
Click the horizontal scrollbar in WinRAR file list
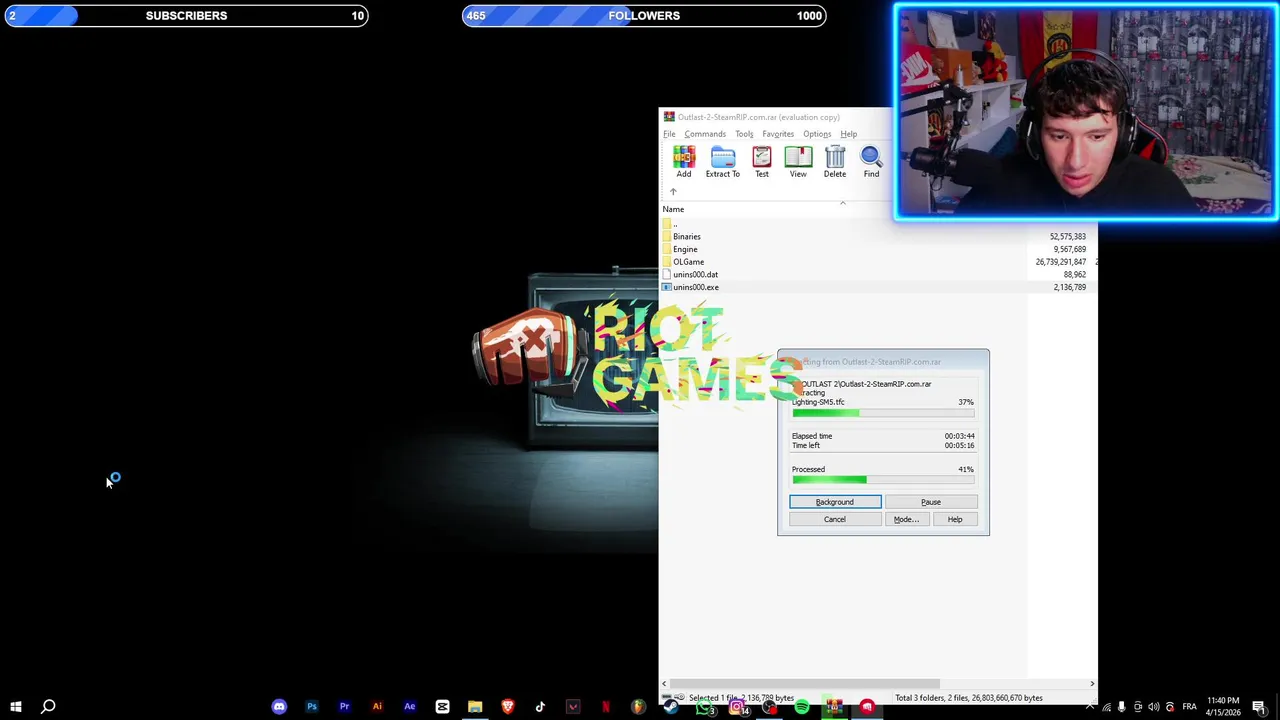805,684
